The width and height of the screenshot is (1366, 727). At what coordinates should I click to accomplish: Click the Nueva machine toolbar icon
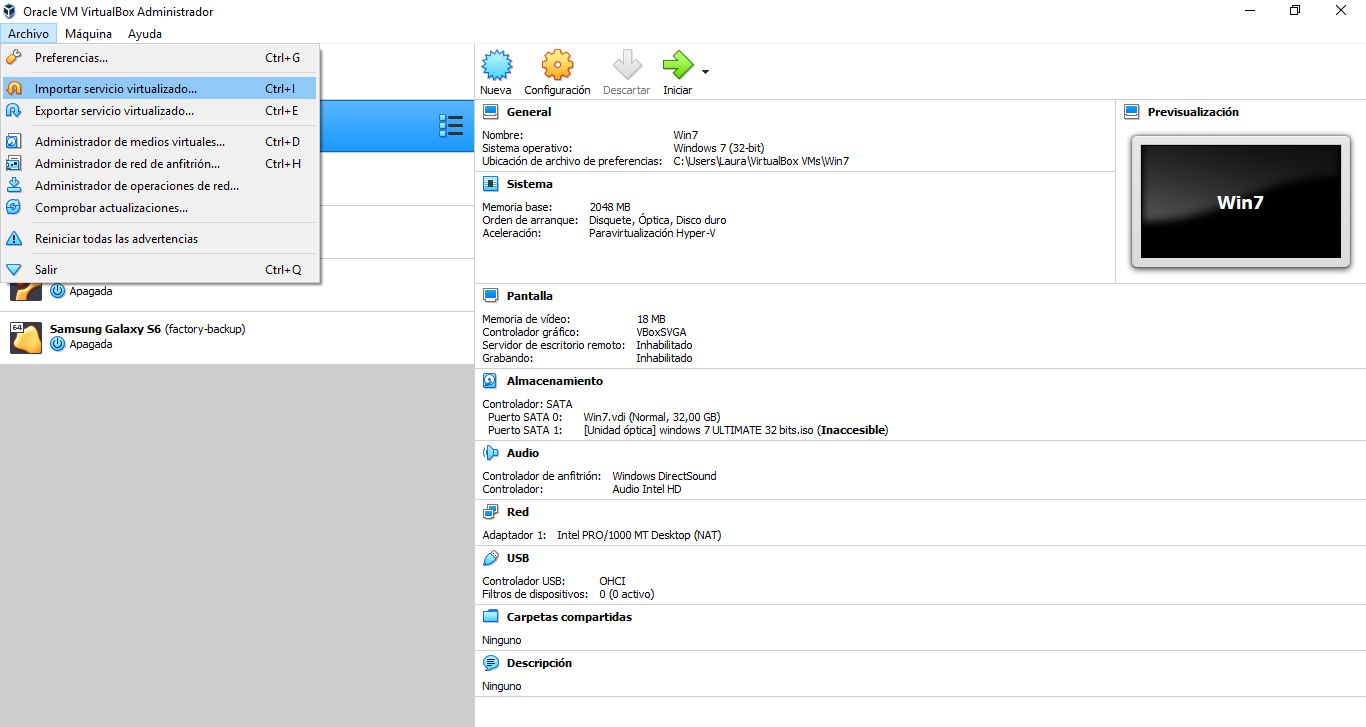pos(496,66)
